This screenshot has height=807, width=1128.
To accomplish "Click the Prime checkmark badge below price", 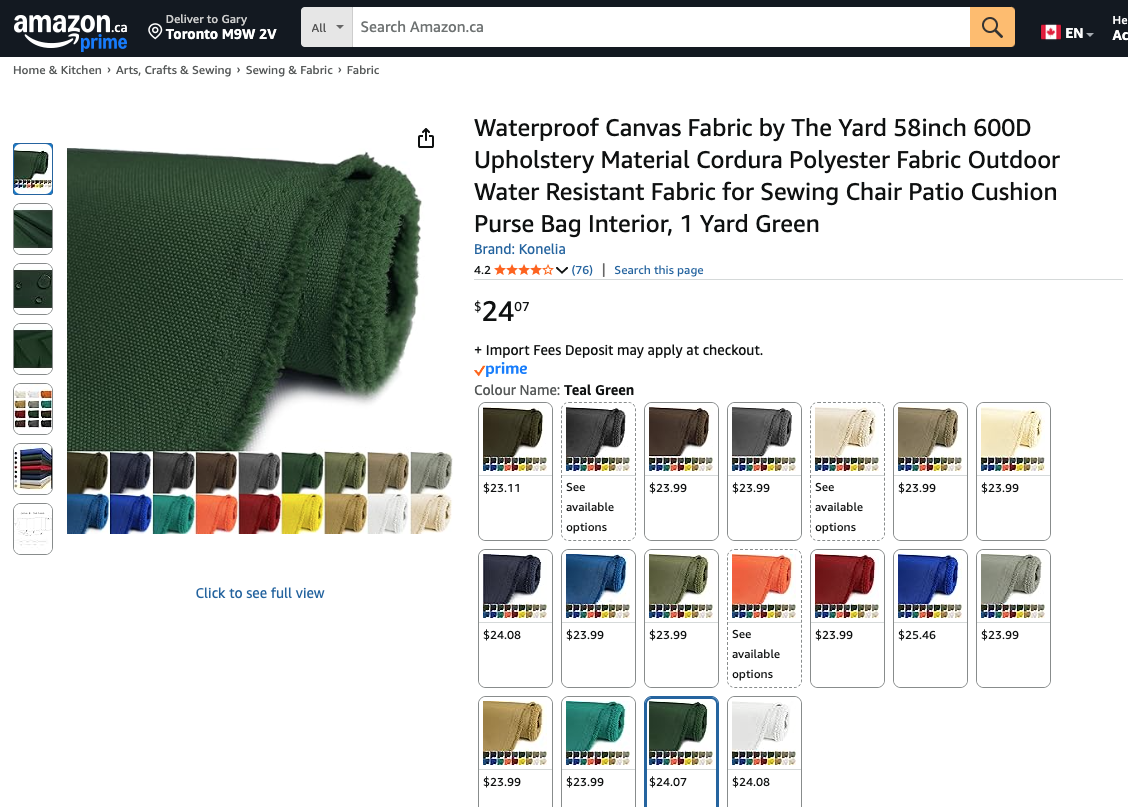I will coord(501,369).
